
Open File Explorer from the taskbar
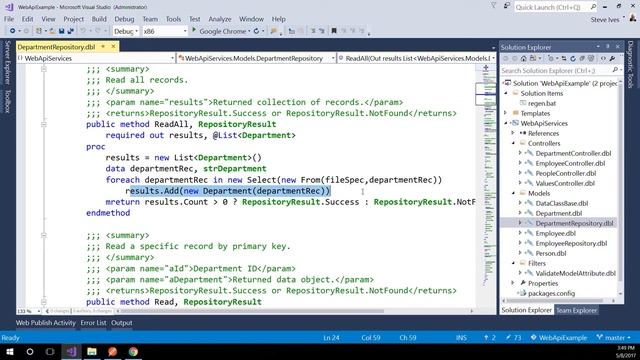(92, 351)
